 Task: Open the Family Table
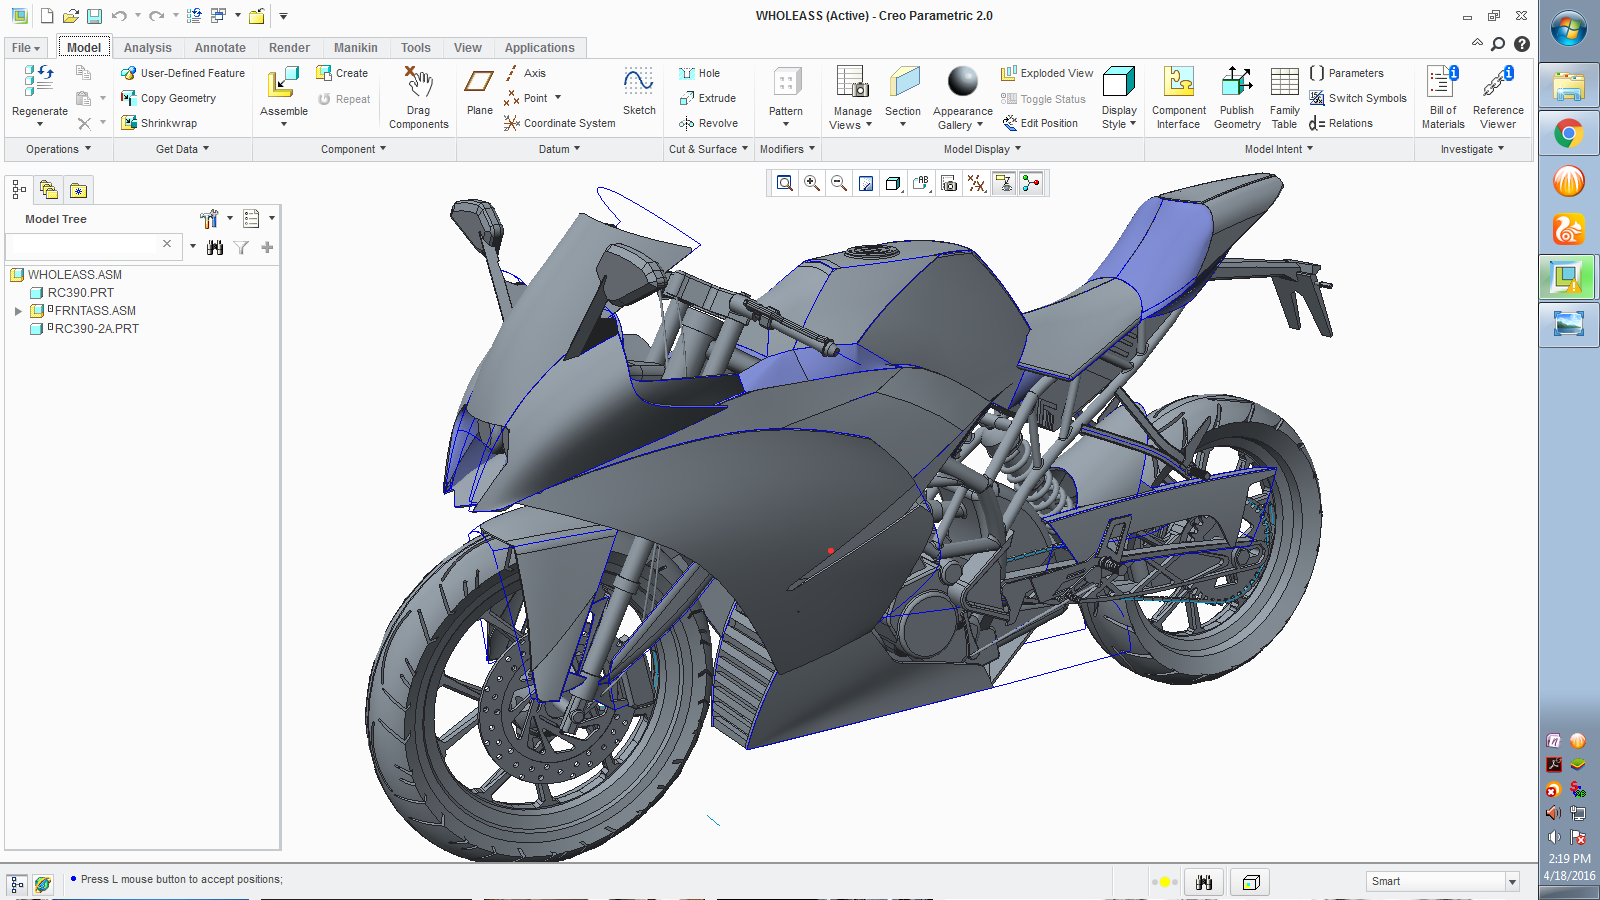coord(1285,83)
